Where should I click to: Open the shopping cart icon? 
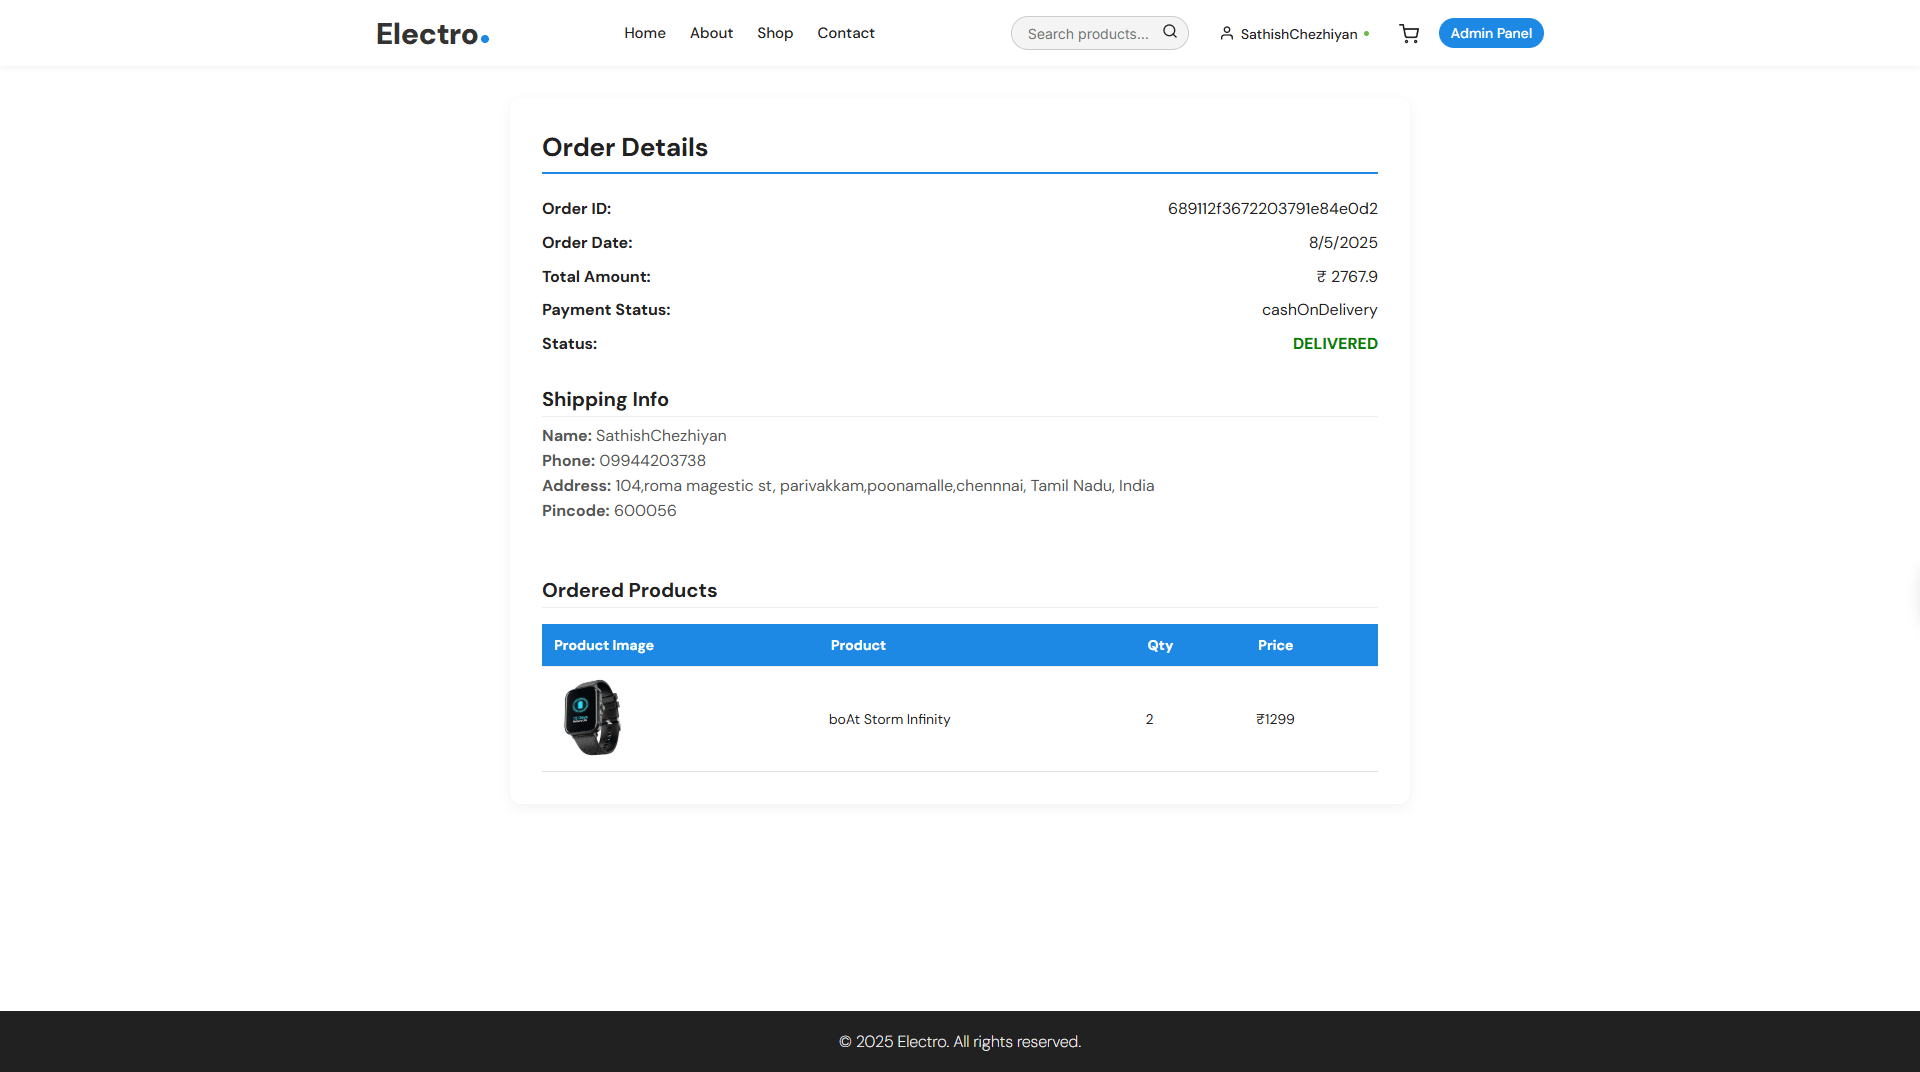pos(1409,34)
